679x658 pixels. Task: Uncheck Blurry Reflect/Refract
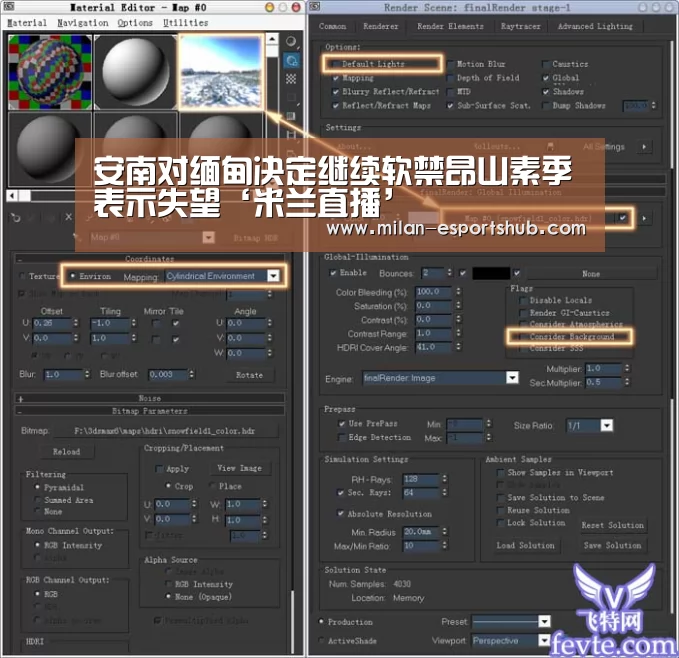click(x=336, y=92)
